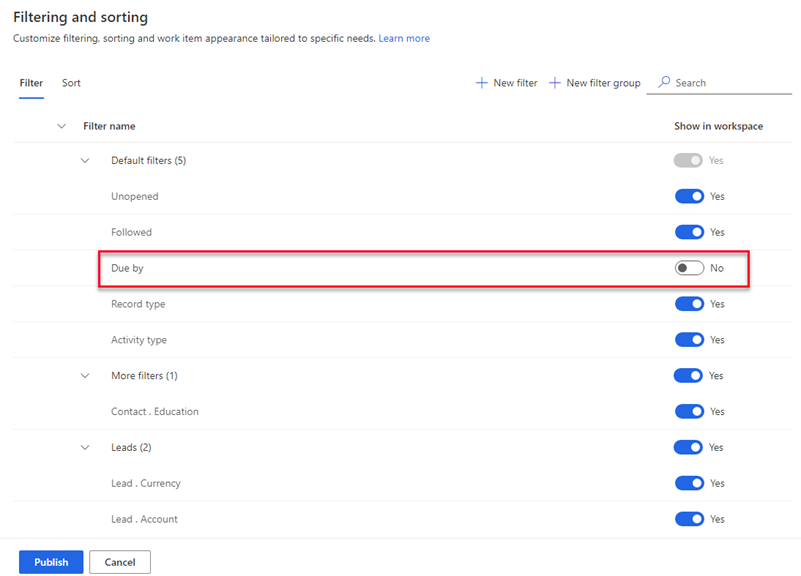Click the plus icon beside New filter
This screenshot has height=576, width=801.
tap(481, 83)
